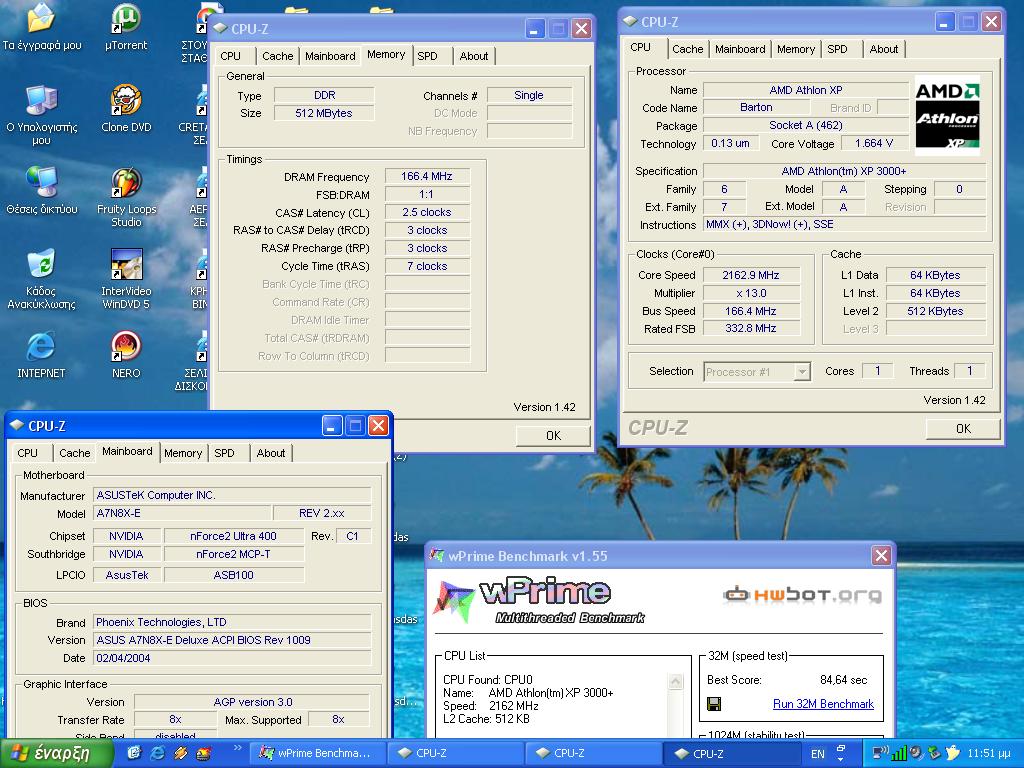Image resolution: width=1024 pixels, height=768 pixels.
Task: Click the motherboard Model field A7N8X-E
Action: click(182, 513)
